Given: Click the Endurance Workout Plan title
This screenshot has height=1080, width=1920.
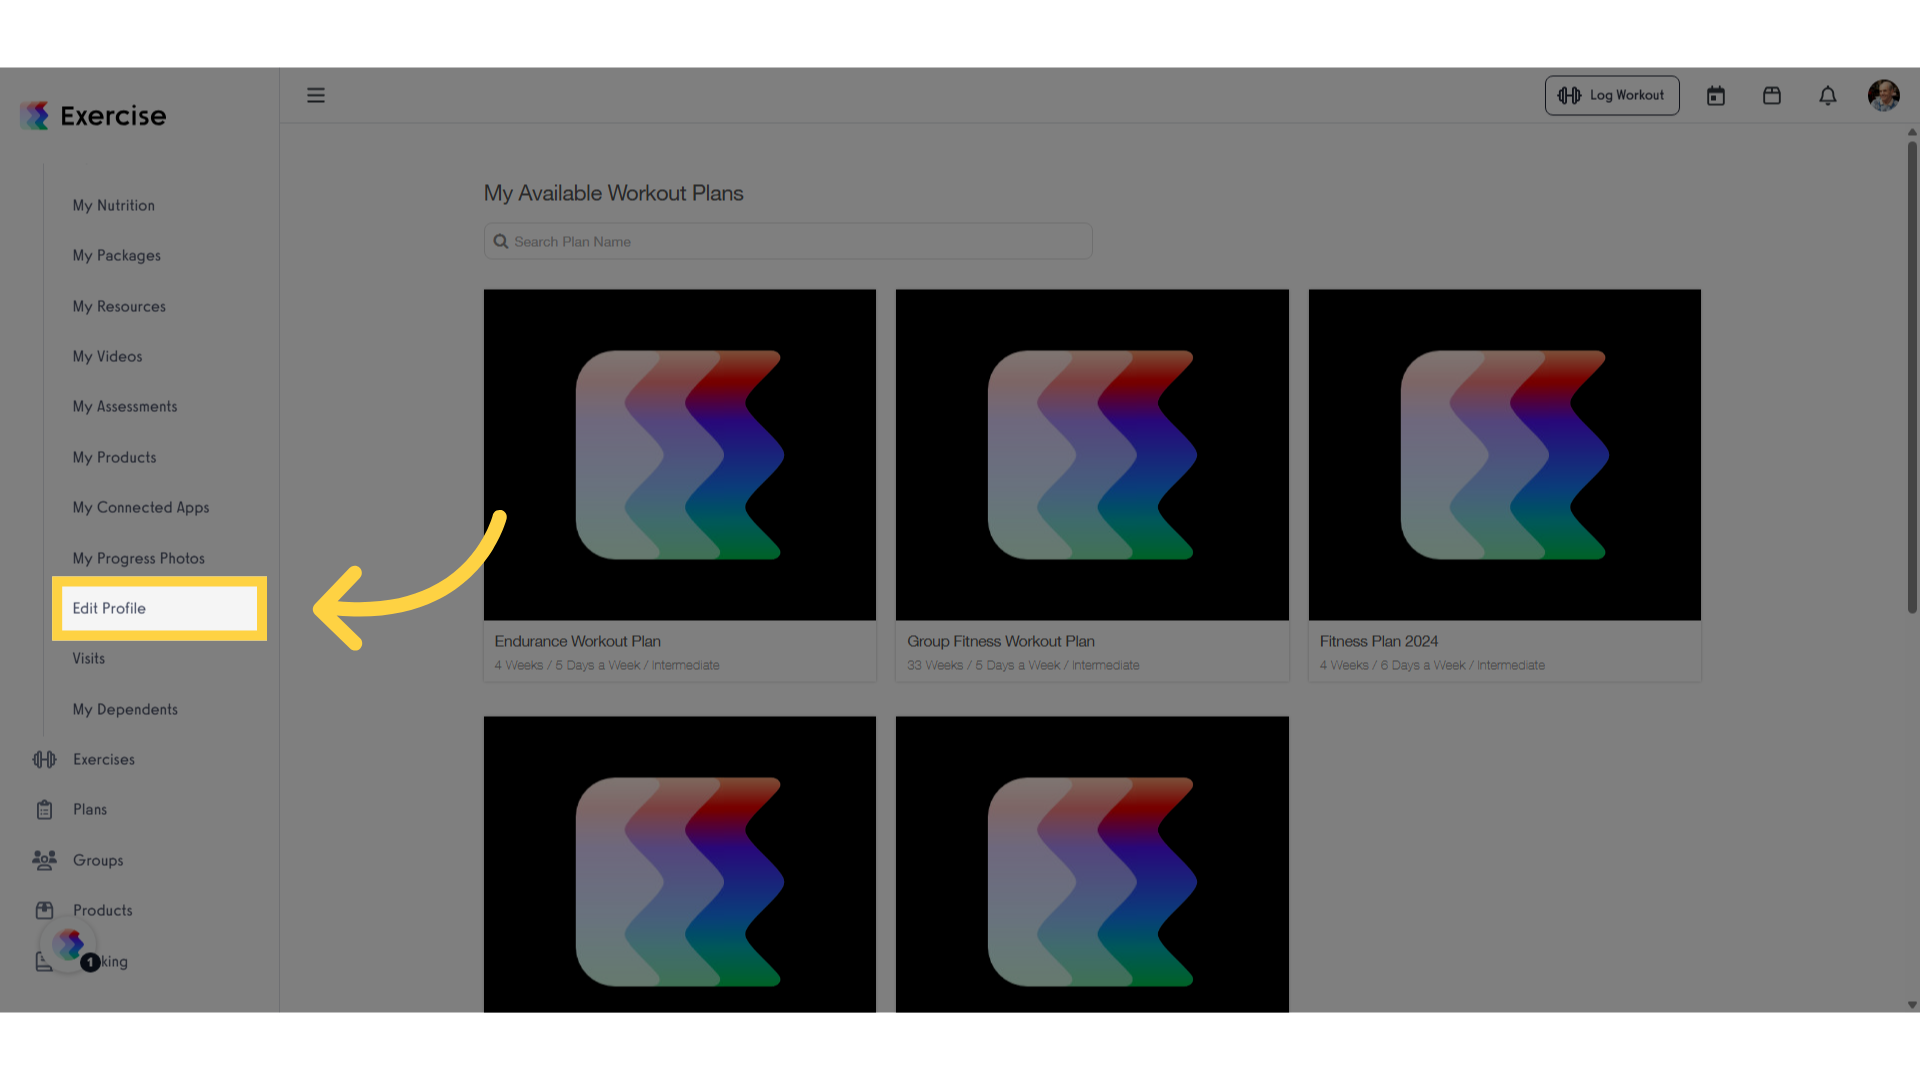Looking at the screenshot, I should [578, 642].
